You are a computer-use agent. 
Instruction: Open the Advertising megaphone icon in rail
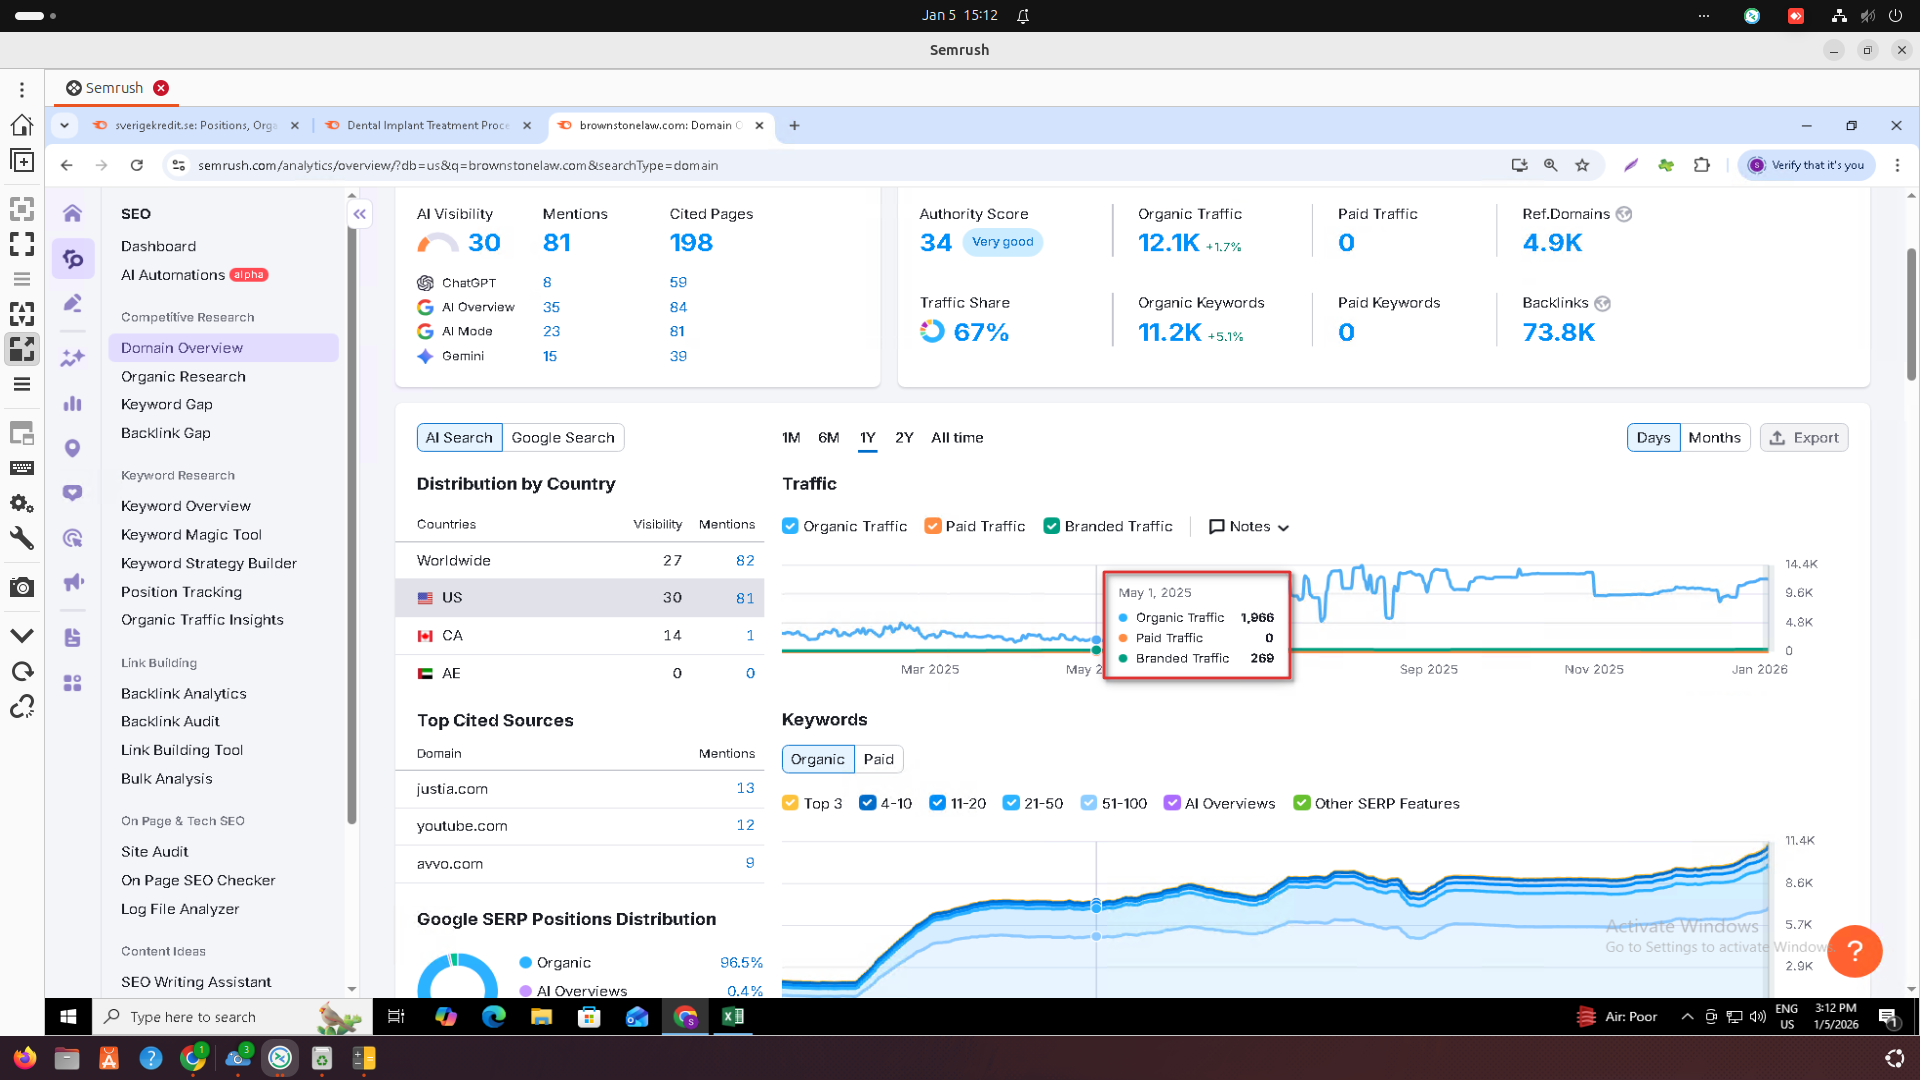(72, 582)
